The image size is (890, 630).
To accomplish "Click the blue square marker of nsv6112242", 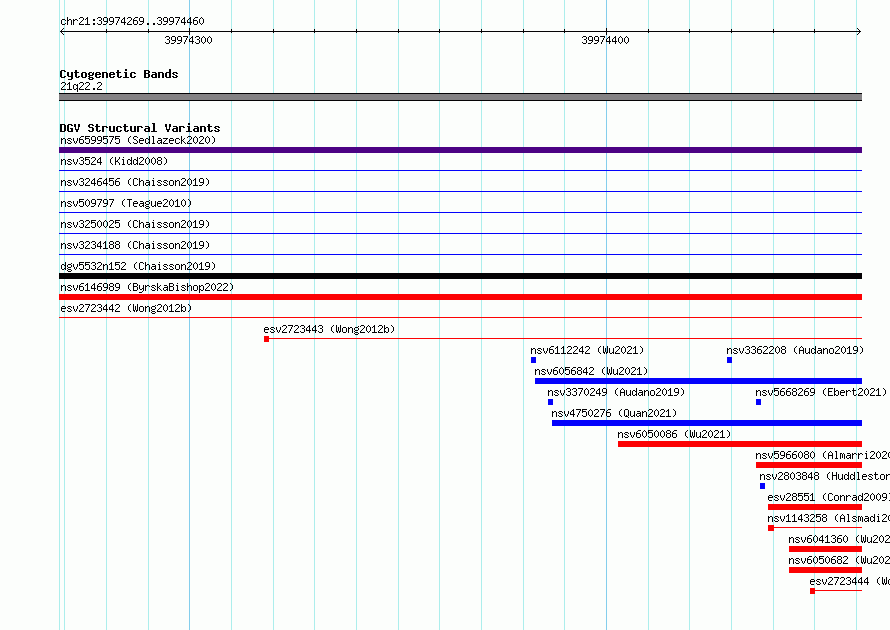I will (x=534, y=360).
